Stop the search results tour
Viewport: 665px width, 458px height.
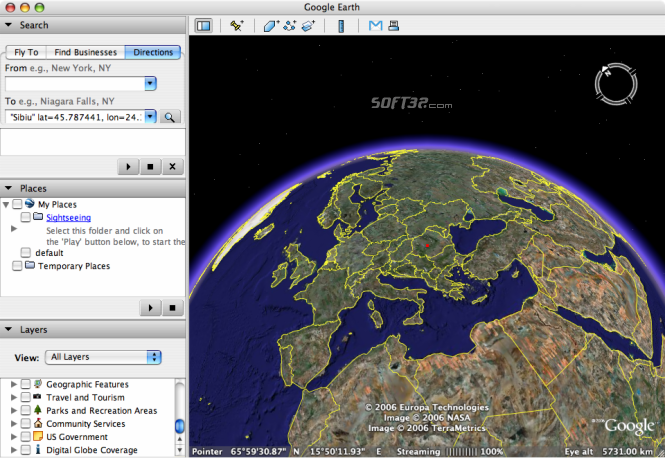point(150,167)
